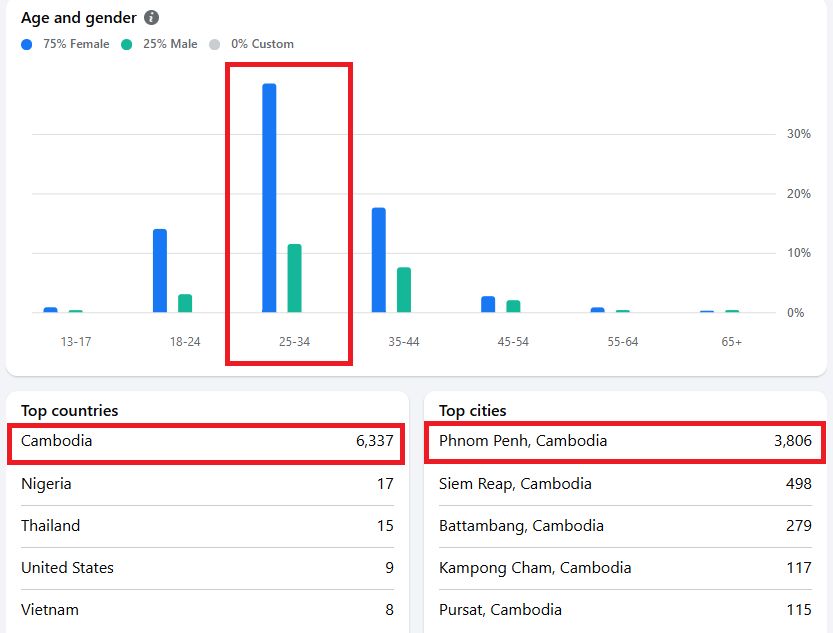Open the Age and gender info icon
The height and width of the screenshot is (633, 833).
pyautogui.click(x=151, y=18)
